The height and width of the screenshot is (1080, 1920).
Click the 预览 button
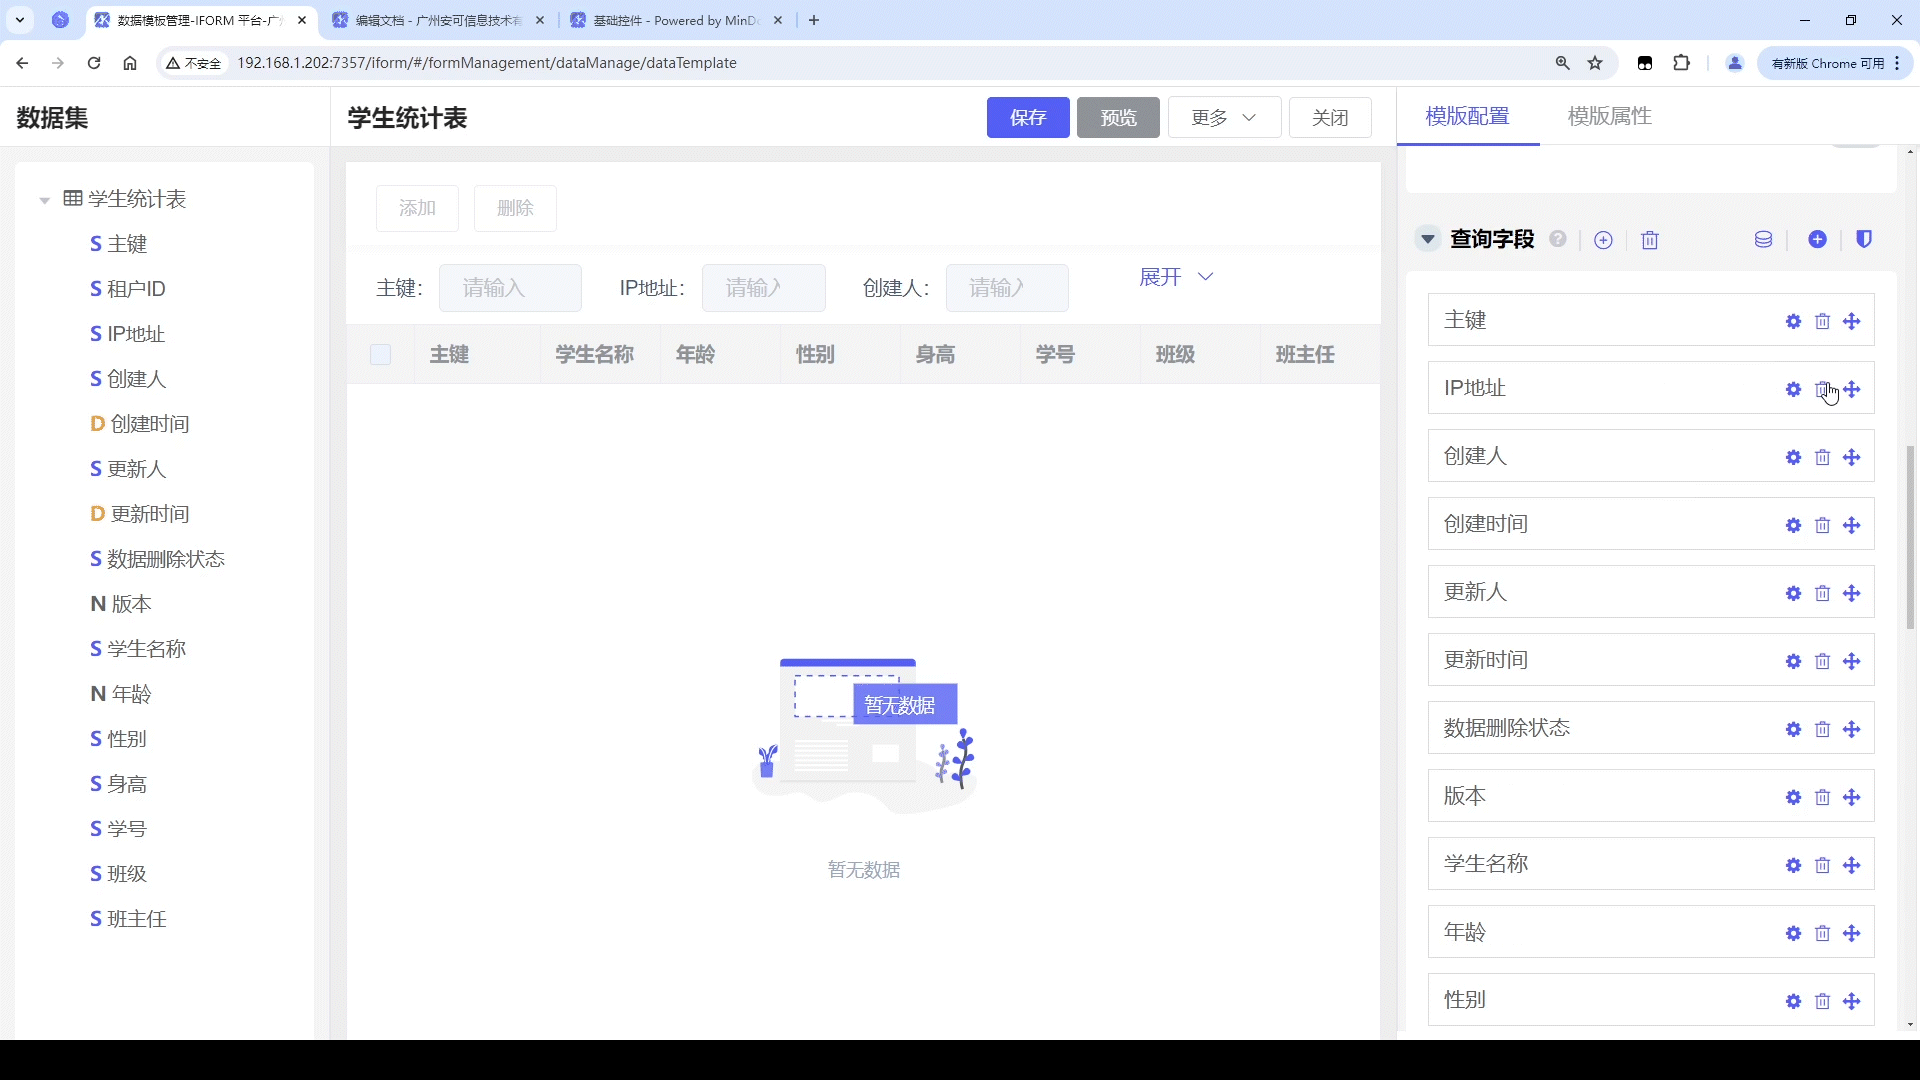(x=1117, y=117)
